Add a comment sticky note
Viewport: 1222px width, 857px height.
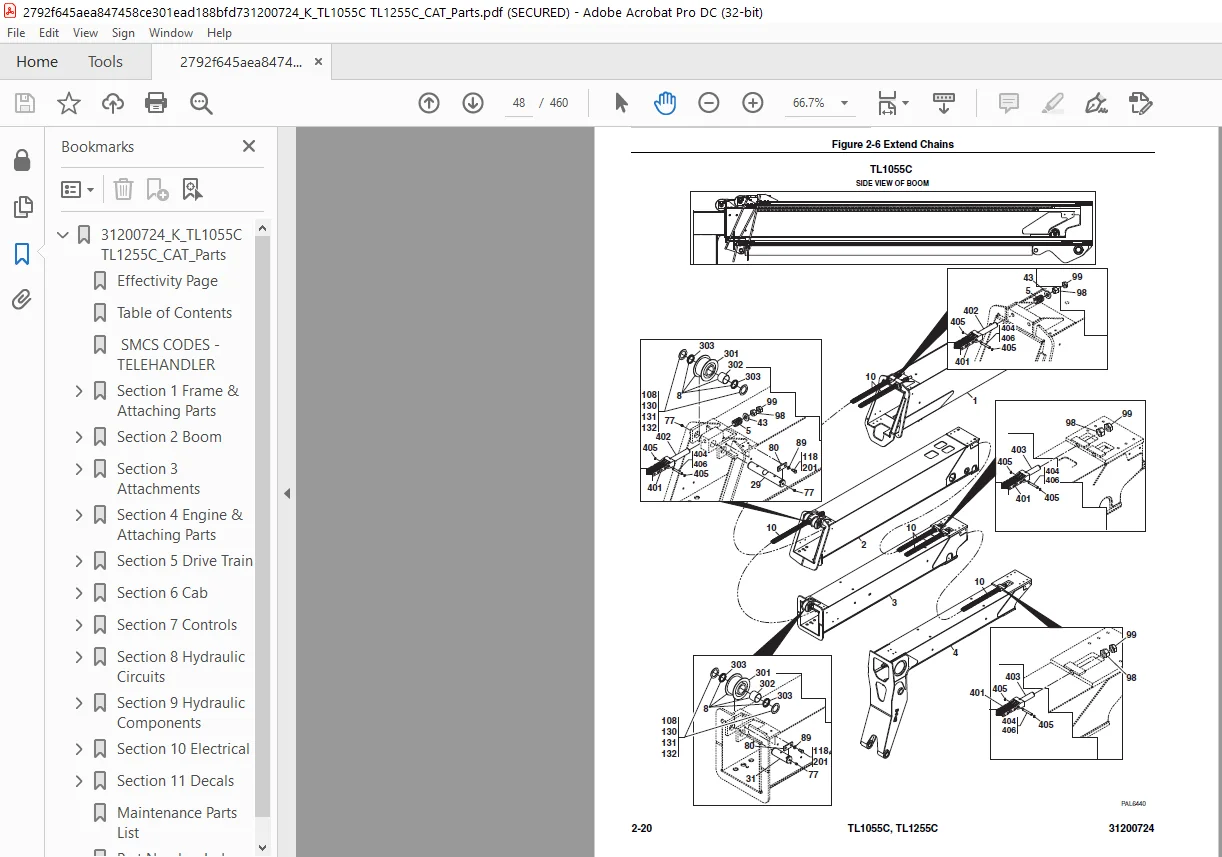coord(1009,103)
